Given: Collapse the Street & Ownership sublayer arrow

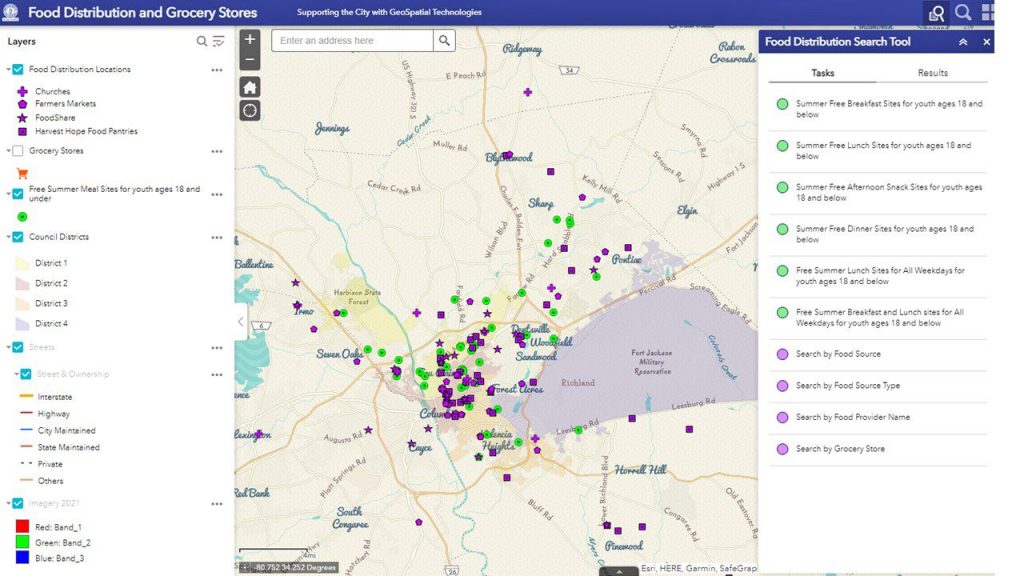Looking at the screenshot, I should [15, 374].
